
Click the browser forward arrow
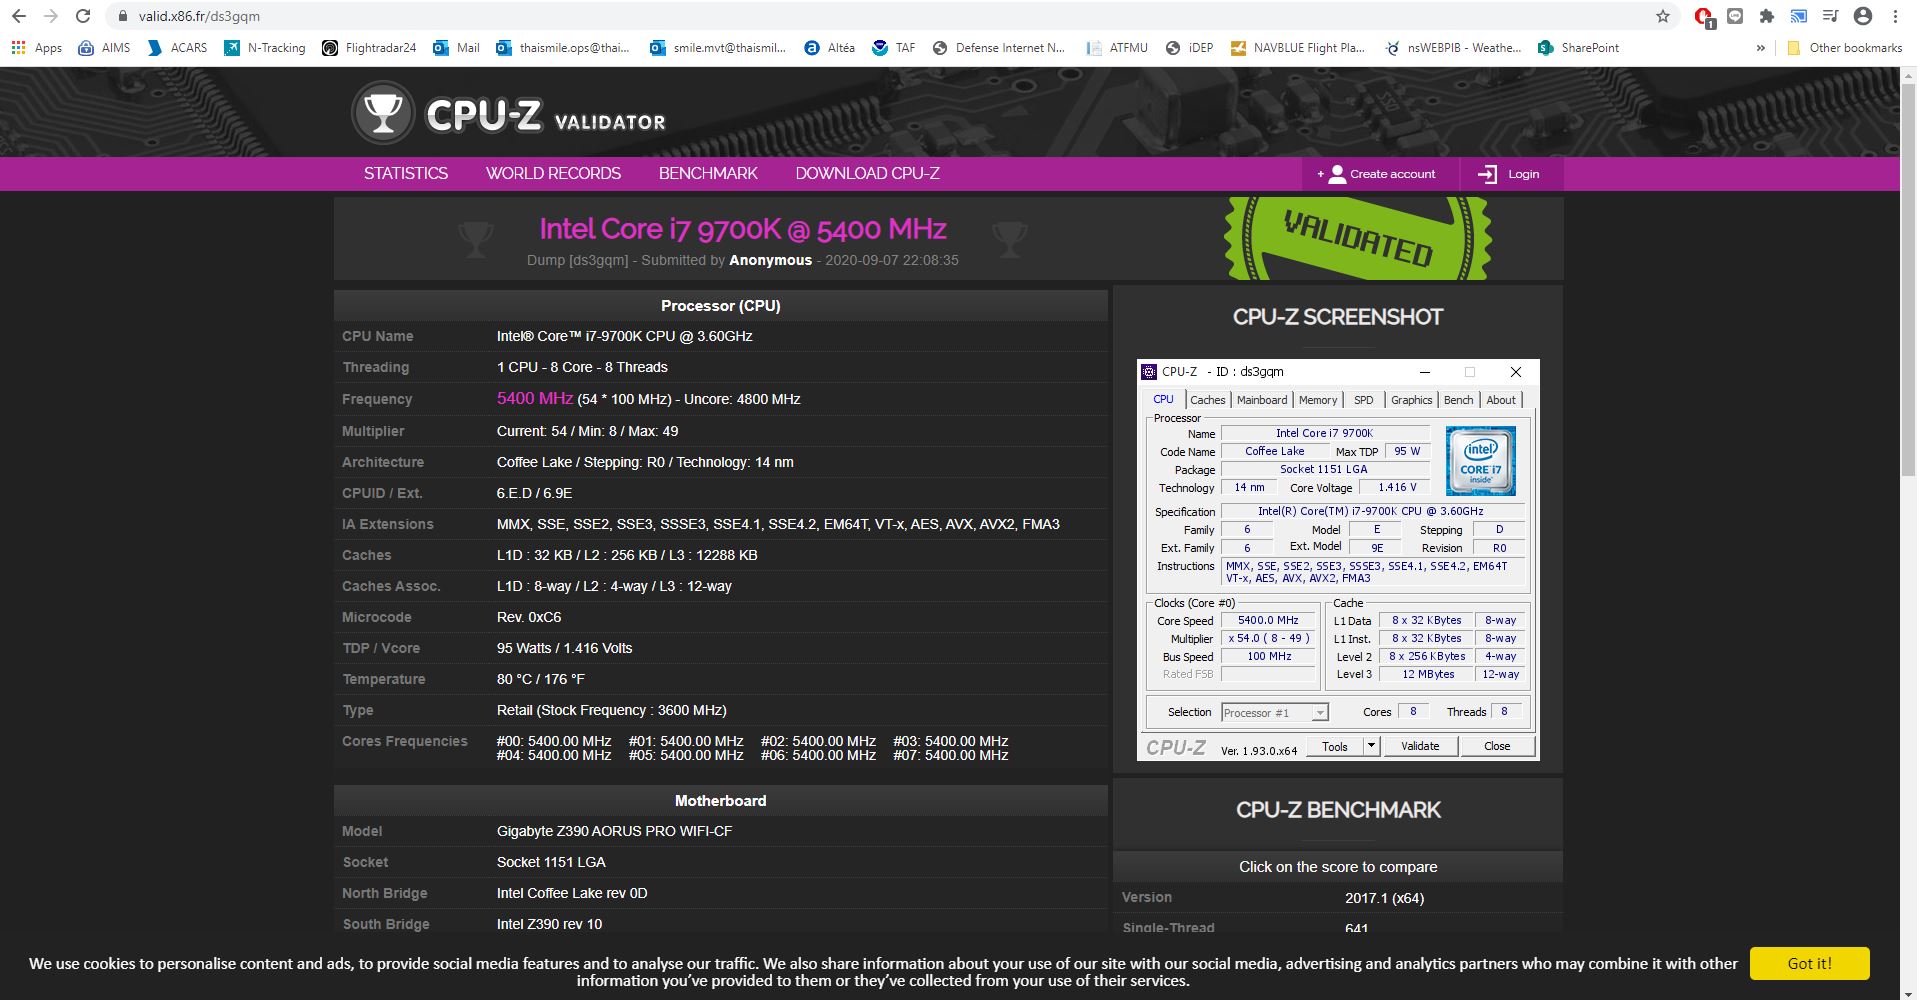point(51,16)
